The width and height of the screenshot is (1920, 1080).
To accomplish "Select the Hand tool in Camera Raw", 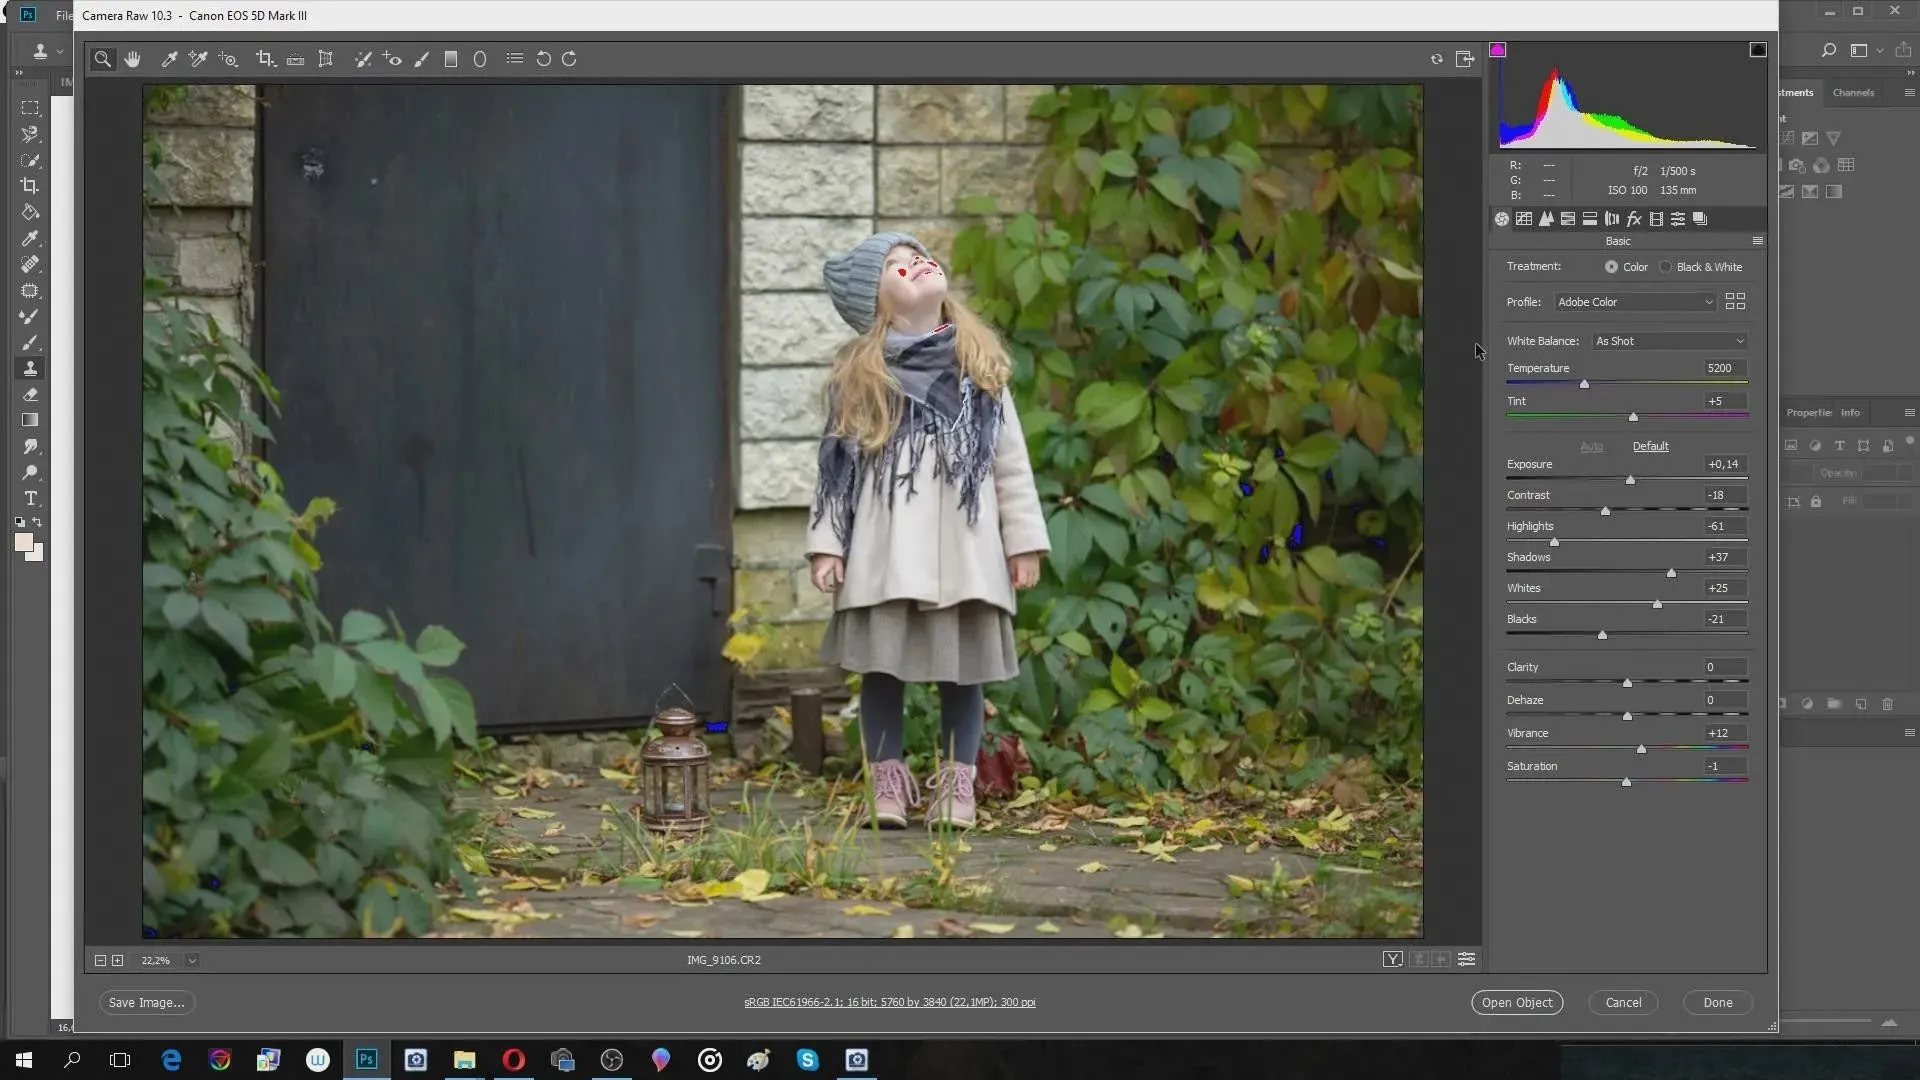I will click(x=132, y=59).
